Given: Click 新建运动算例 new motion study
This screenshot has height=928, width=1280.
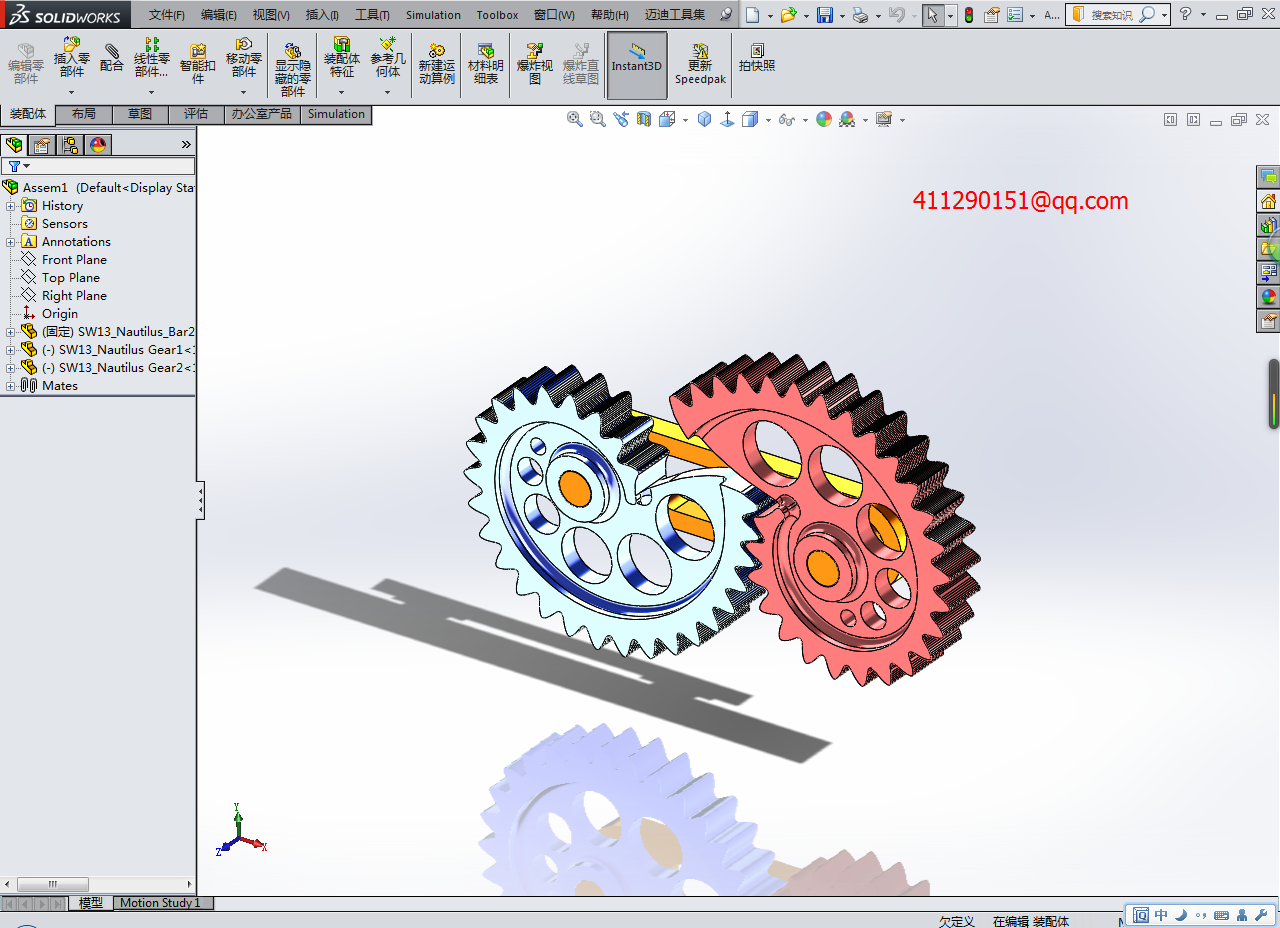Looking at the screenshot, I should [x=437, y=63].
